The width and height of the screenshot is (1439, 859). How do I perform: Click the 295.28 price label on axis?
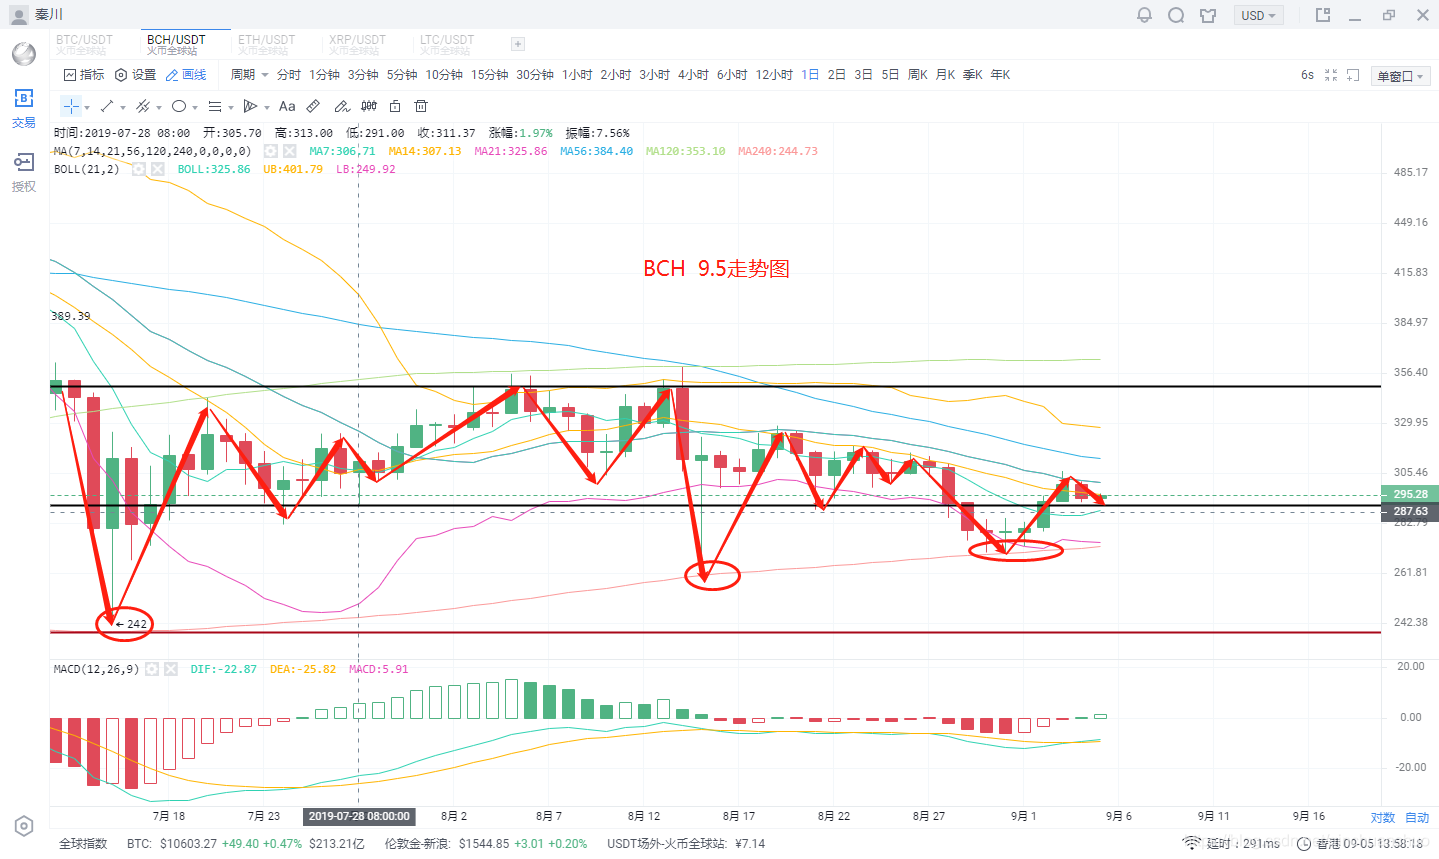(1410, 494)
